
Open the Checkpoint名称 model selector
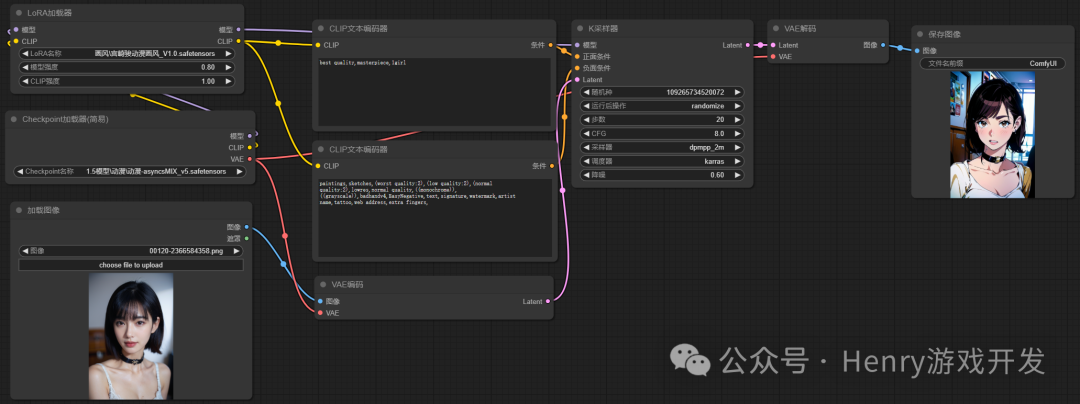pyautogui.click(x=129, y=171)
